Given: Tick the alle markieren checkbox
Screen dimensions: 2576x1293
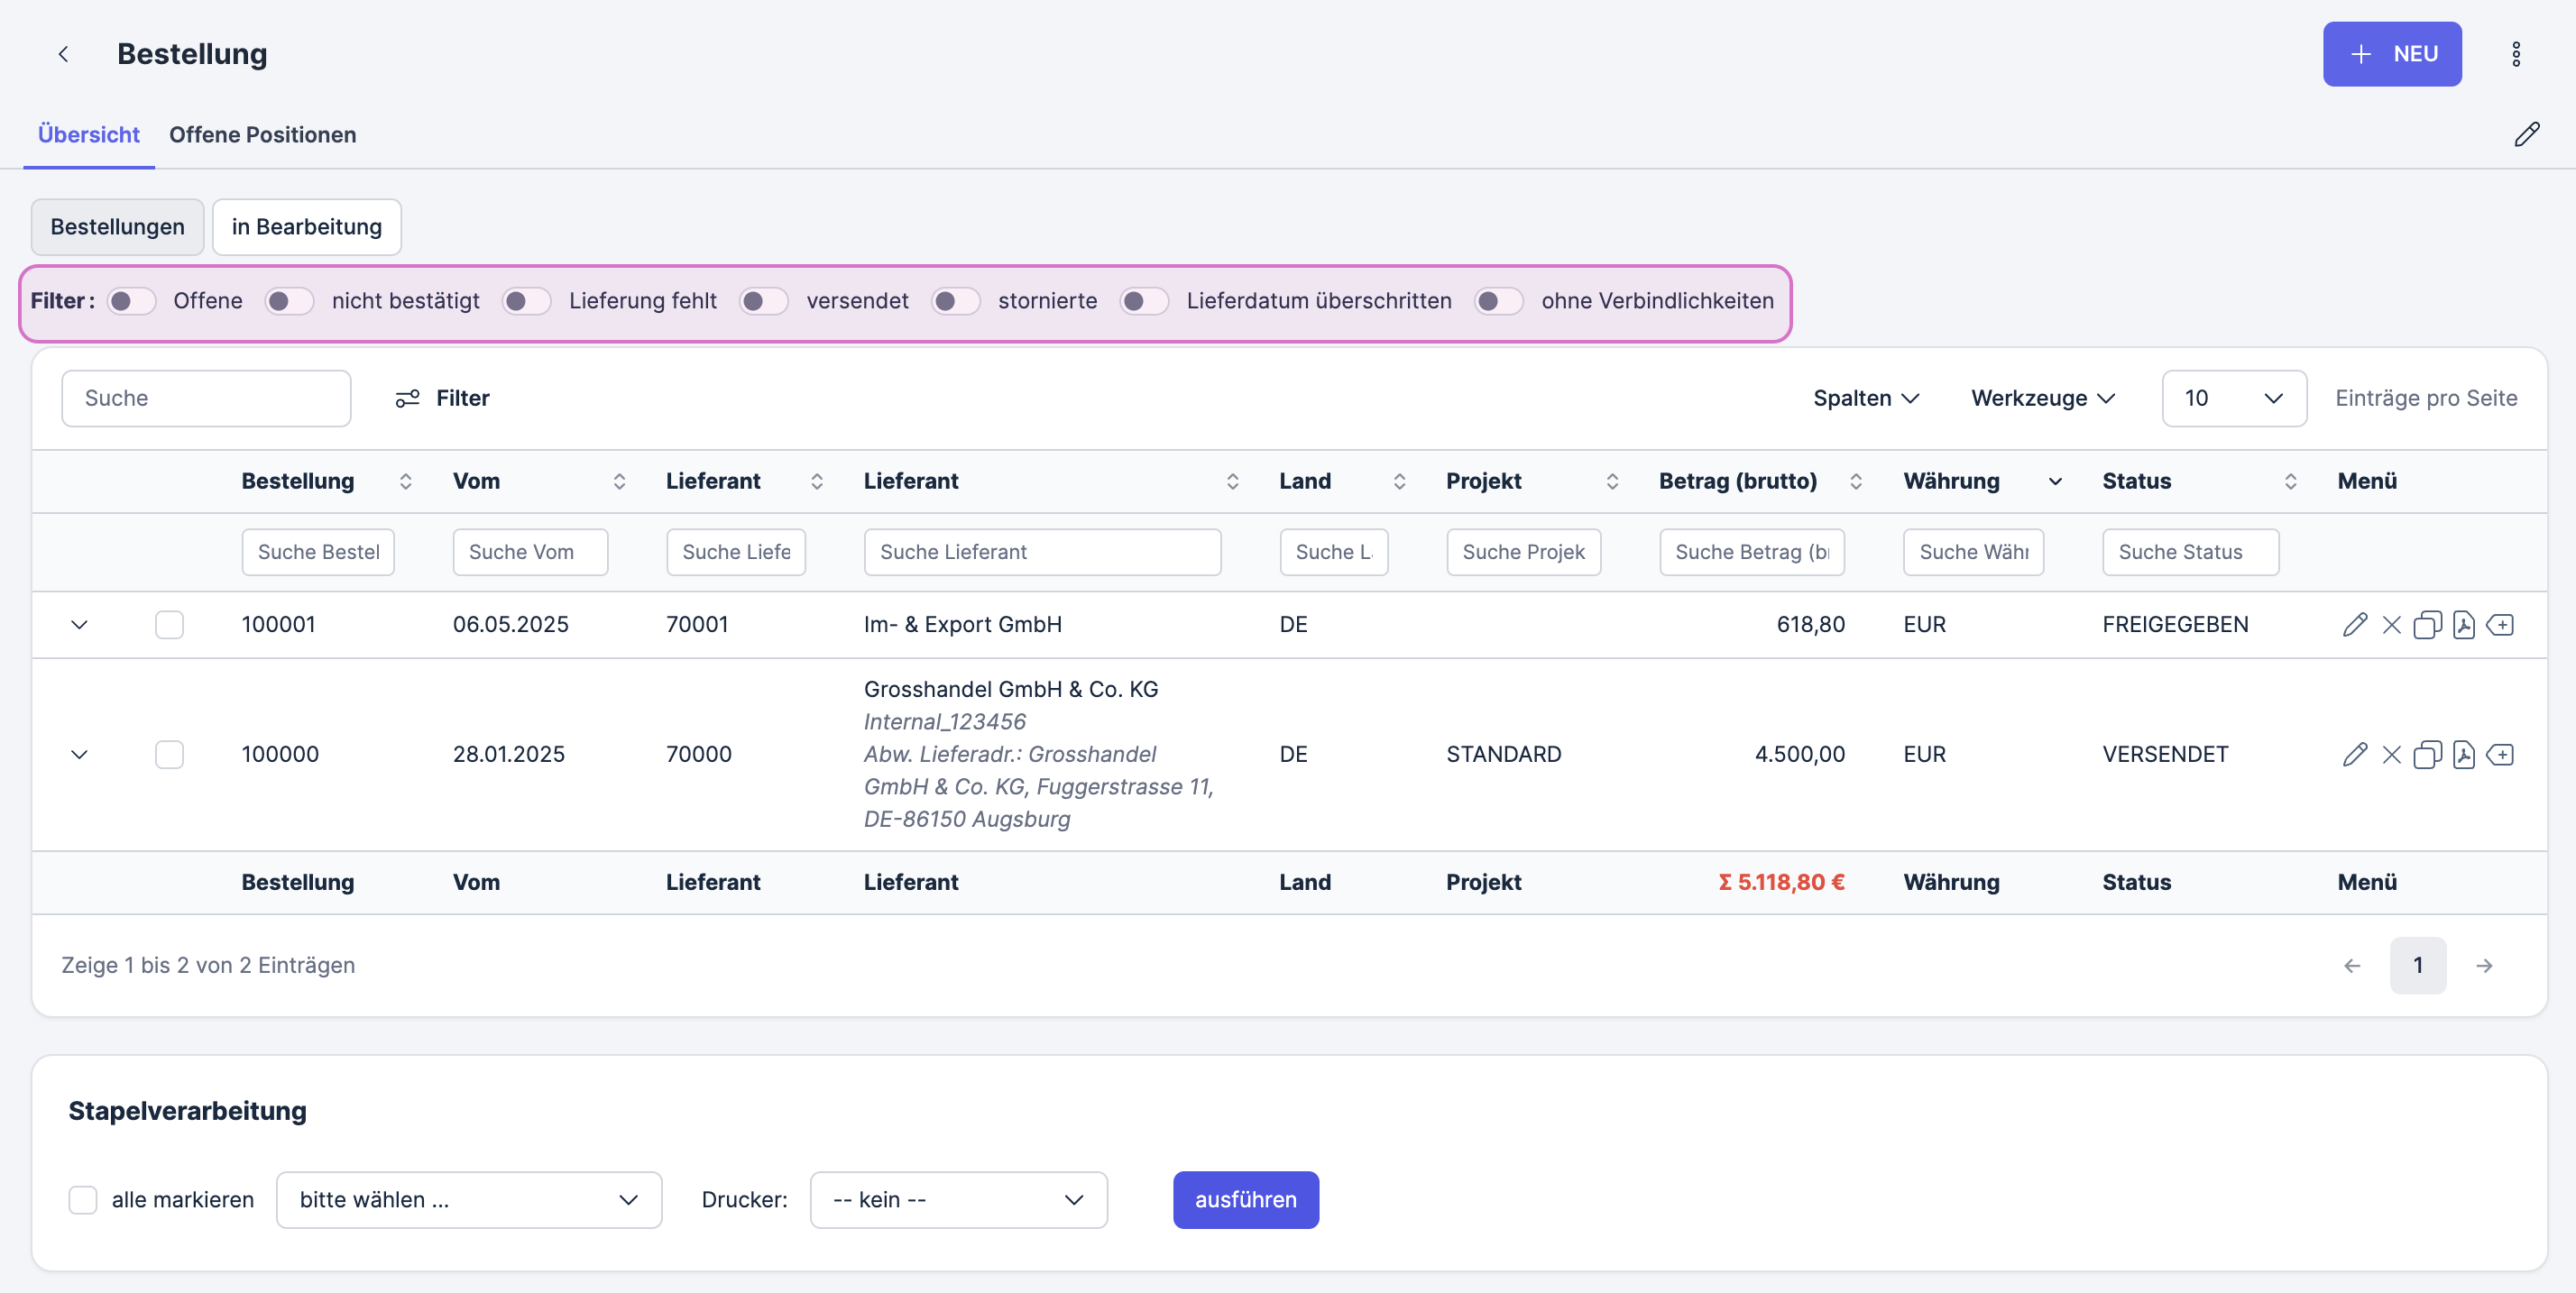Looking at the screenshot, I should coord(83,1199).
